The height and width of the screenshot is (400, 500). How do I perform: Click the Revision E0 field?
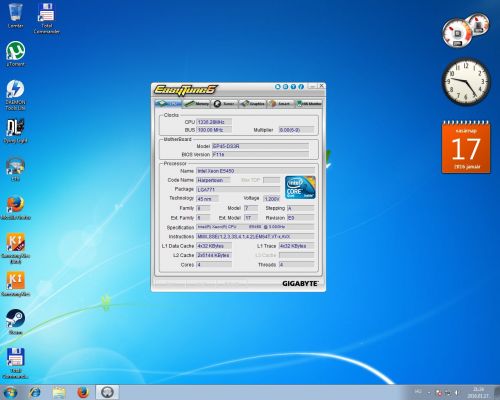[x=300, y=218]
